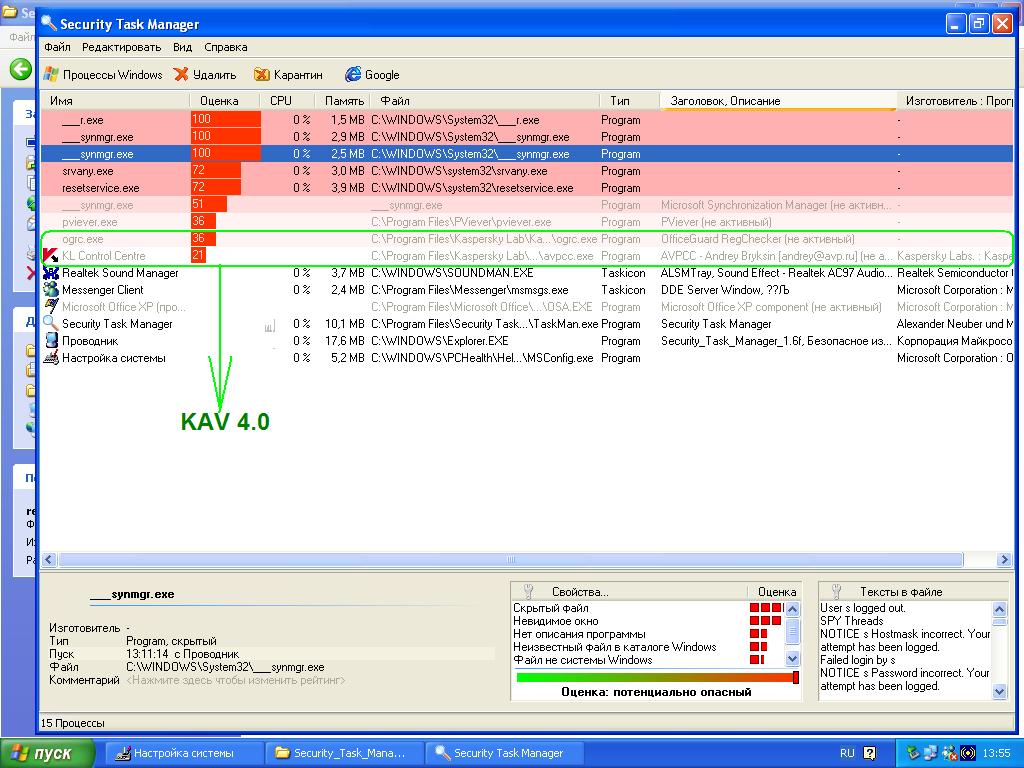This screenshot has height=768, width=1024.
Task: Sort by the Память column header
Action: 342,101
